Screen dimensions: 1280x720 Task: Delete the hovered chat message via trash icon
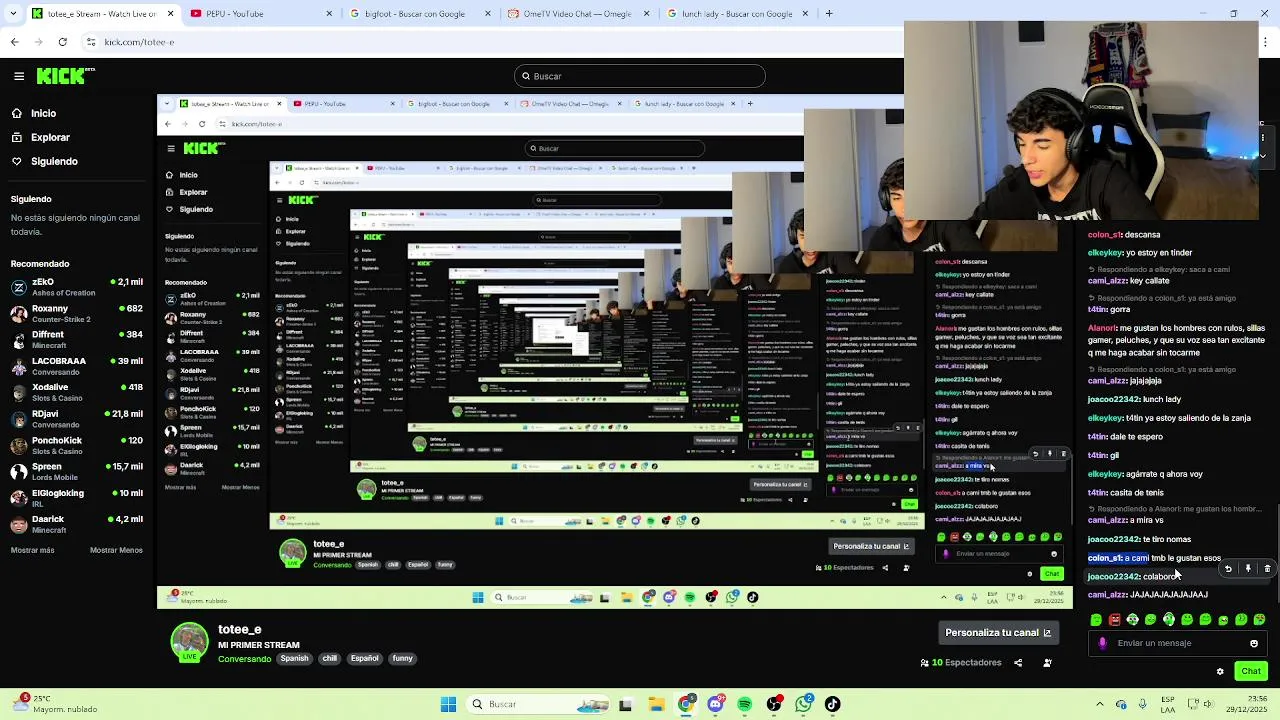pyautogui.click(x=1267, y=568)
